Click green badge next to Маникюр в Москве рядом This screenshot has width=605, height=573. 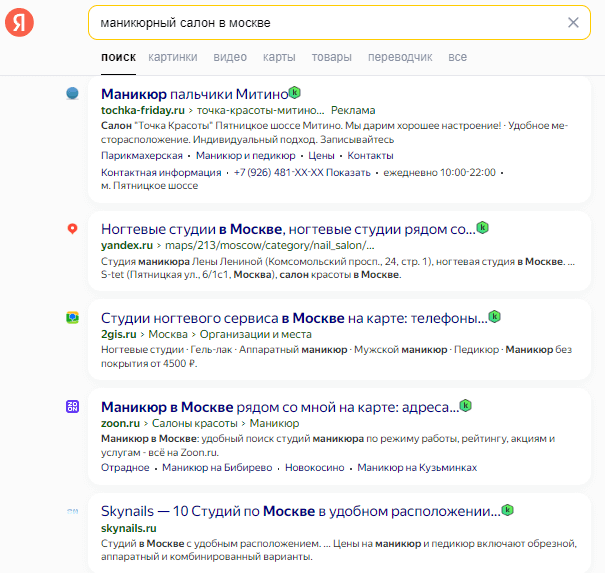[466, 406]
